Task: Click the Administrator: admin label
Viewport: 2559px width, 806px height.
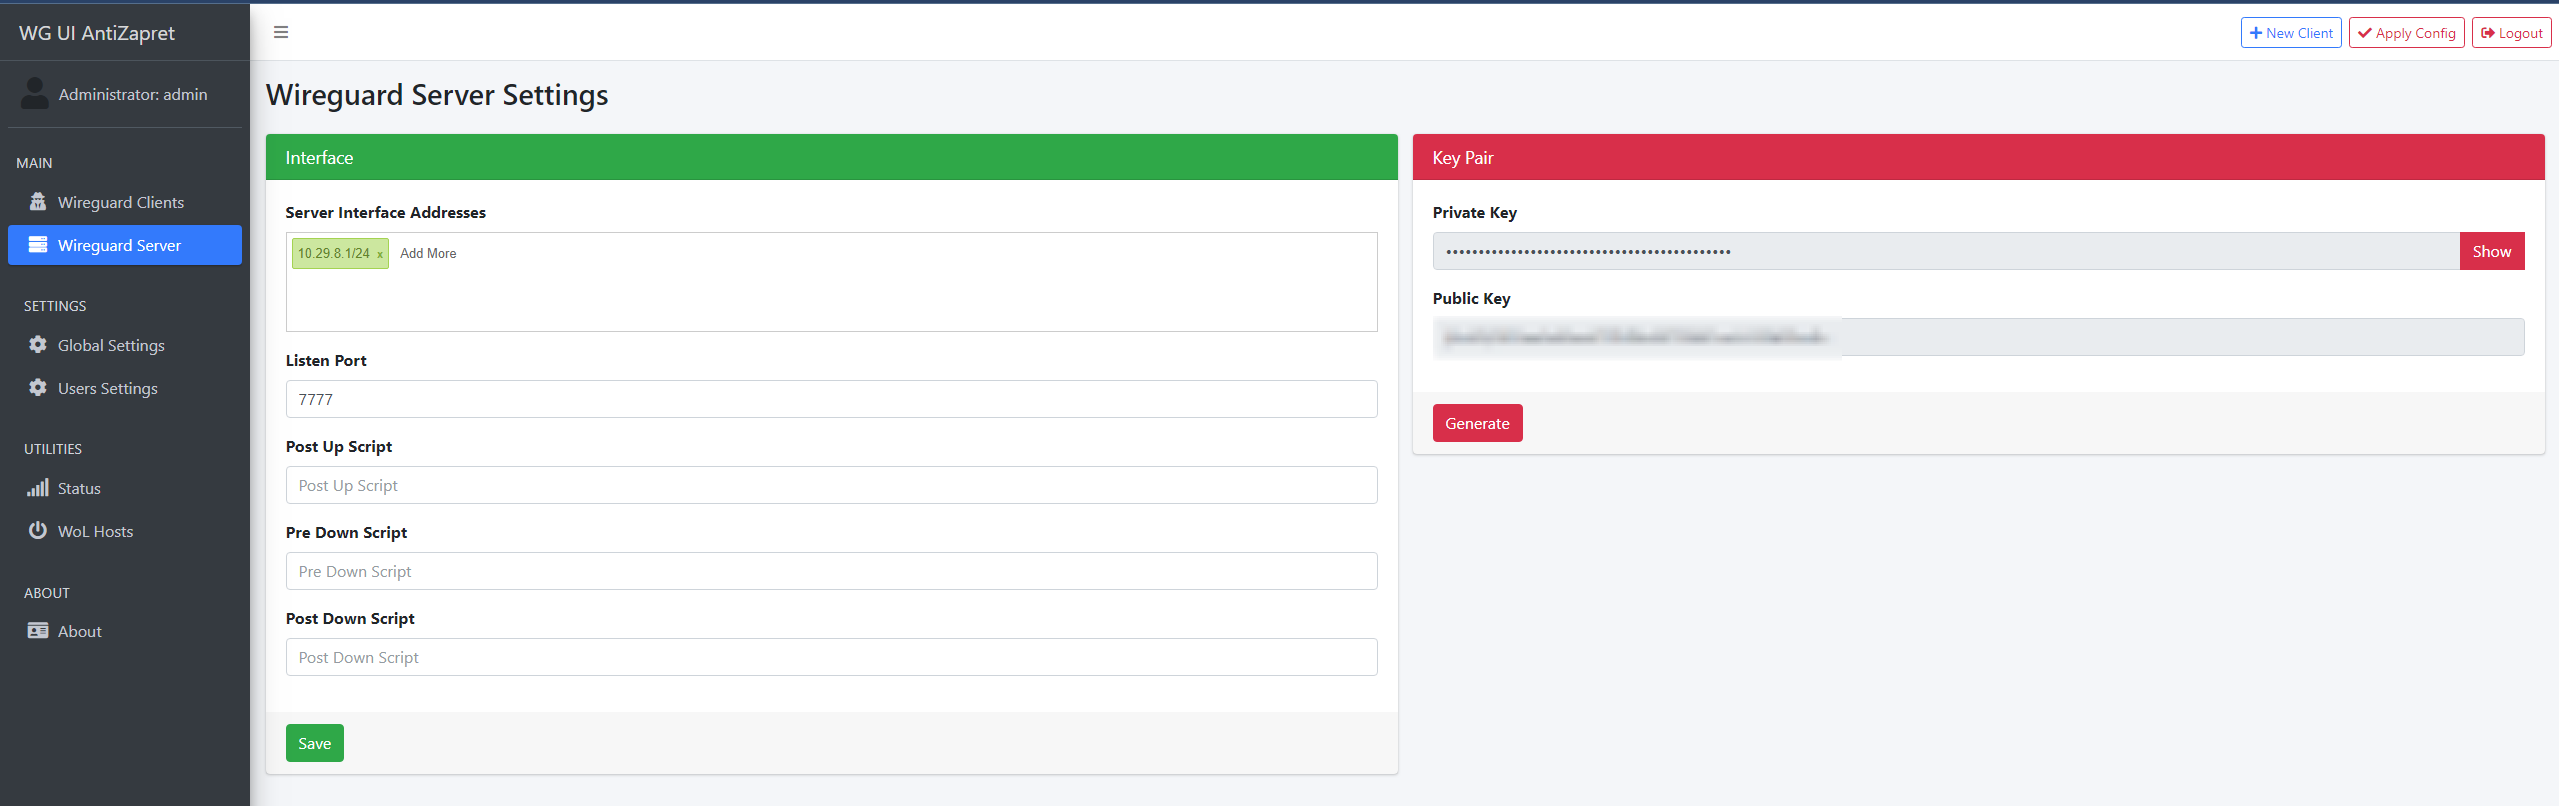Action: coord(133,94)
